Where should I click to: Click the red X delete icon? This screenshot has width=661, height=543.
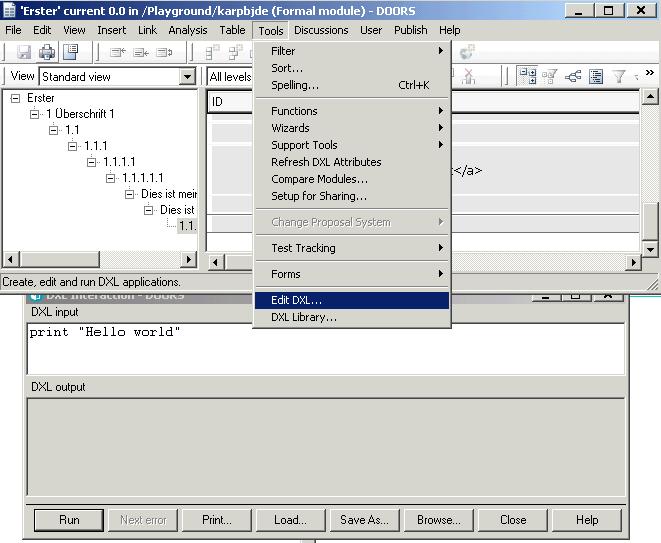click(x=468, y=76)
